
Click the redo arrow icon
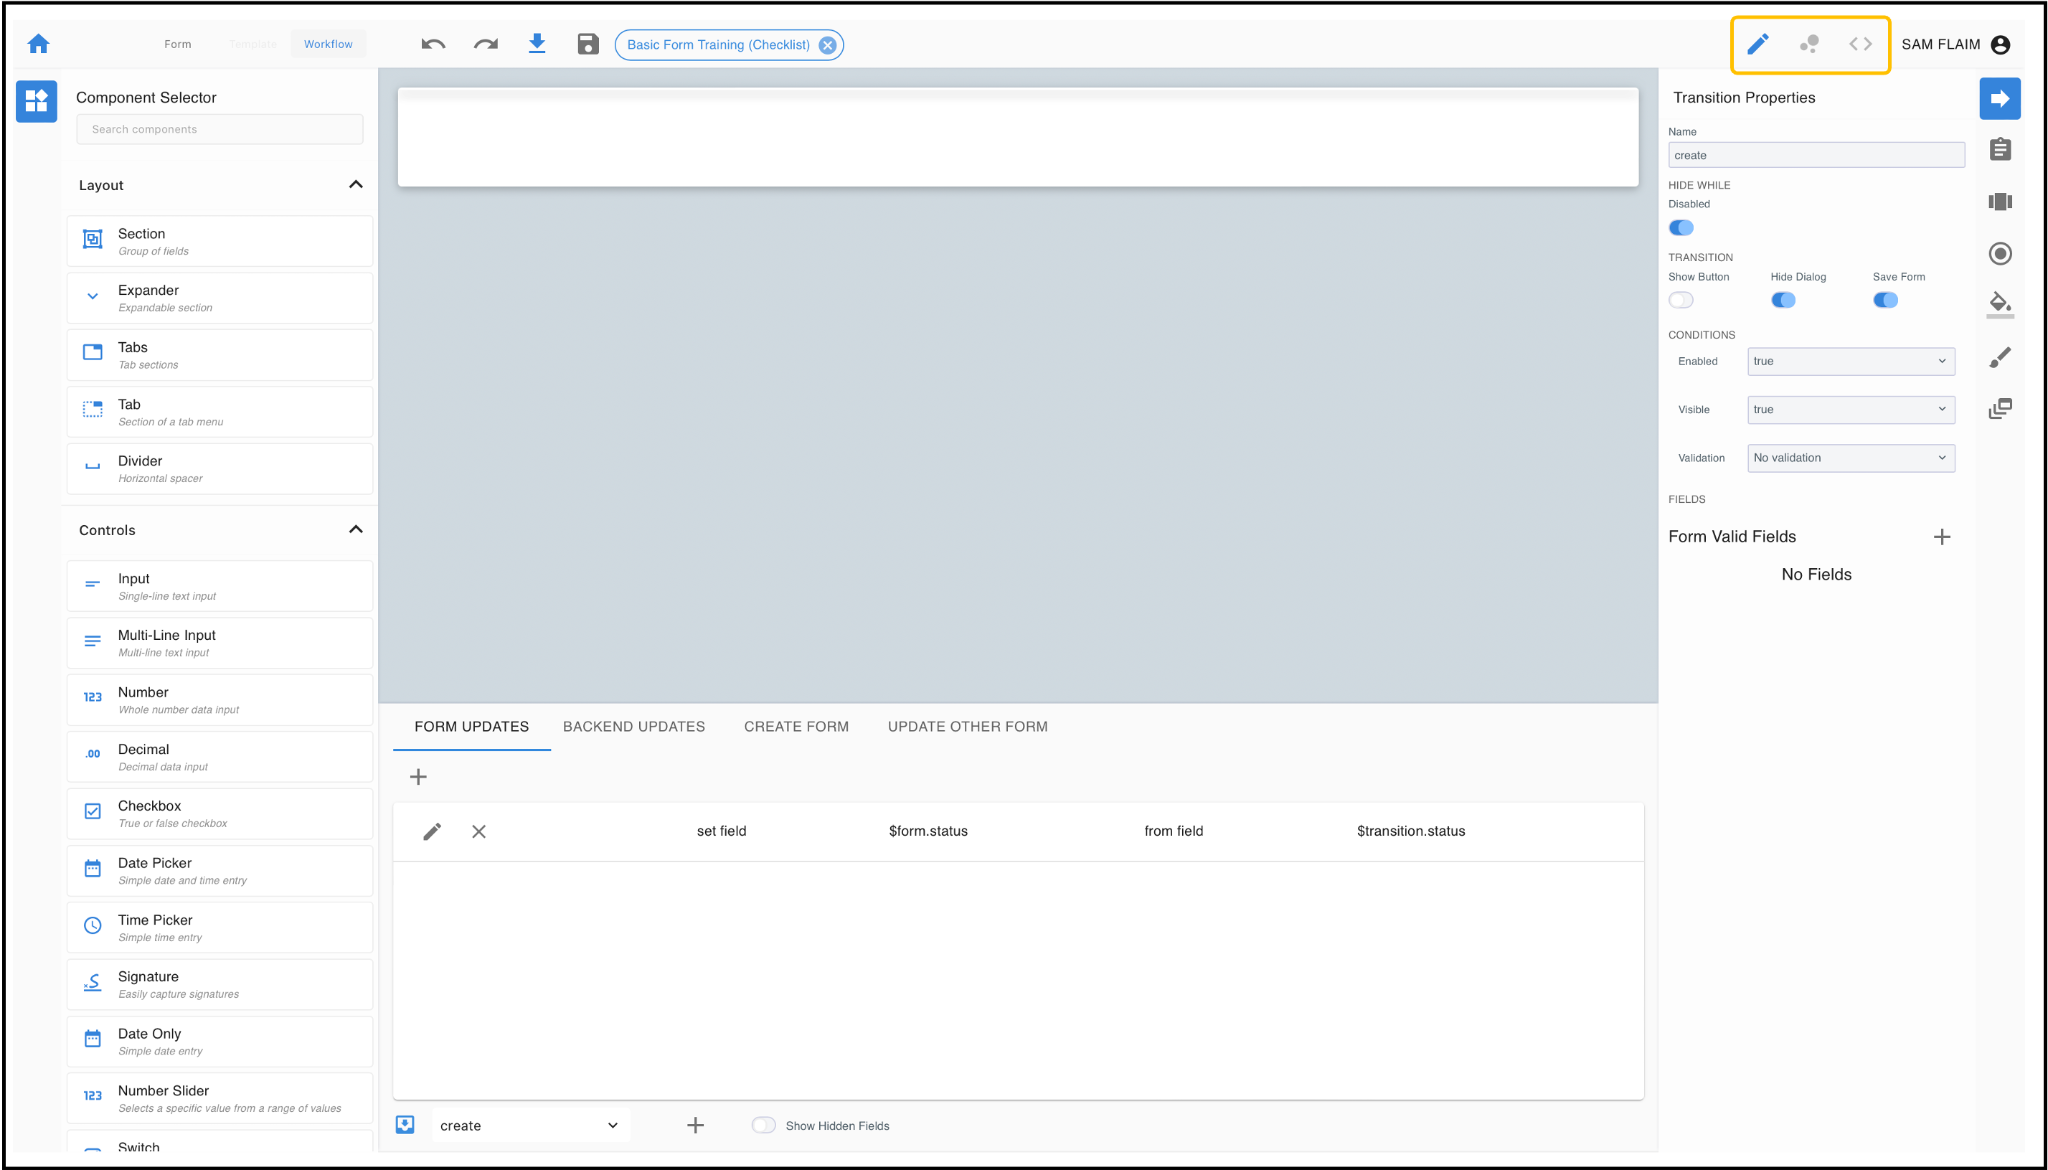pos(486,44)
